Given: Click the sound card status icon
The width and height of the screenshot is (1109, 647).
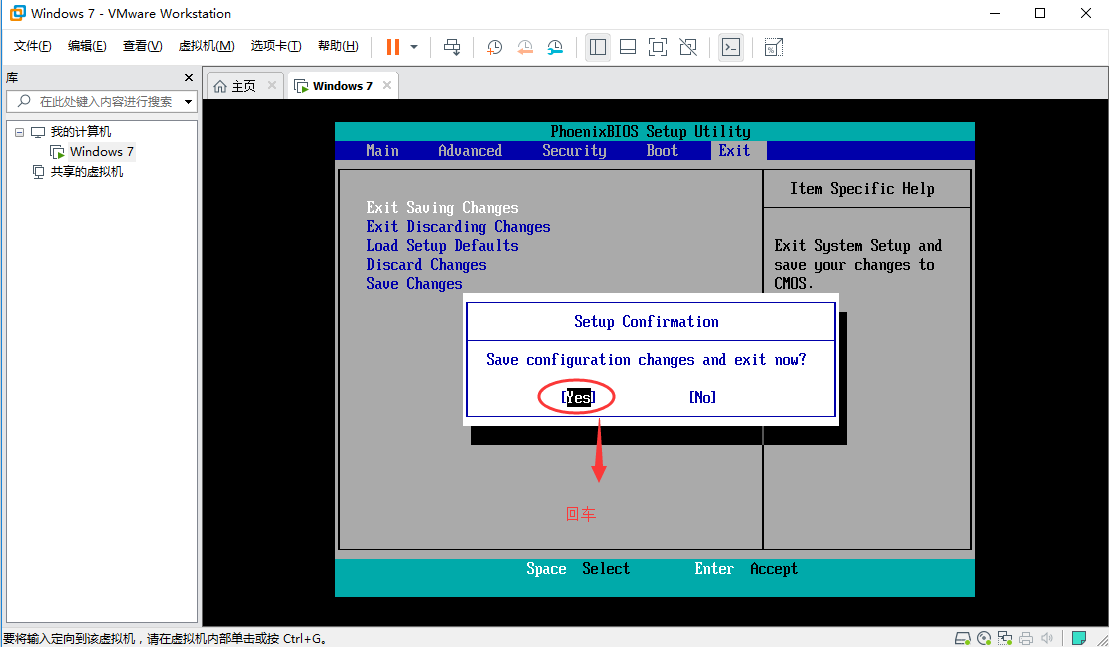Looking at the screenshot, I should click(1047, 639).
